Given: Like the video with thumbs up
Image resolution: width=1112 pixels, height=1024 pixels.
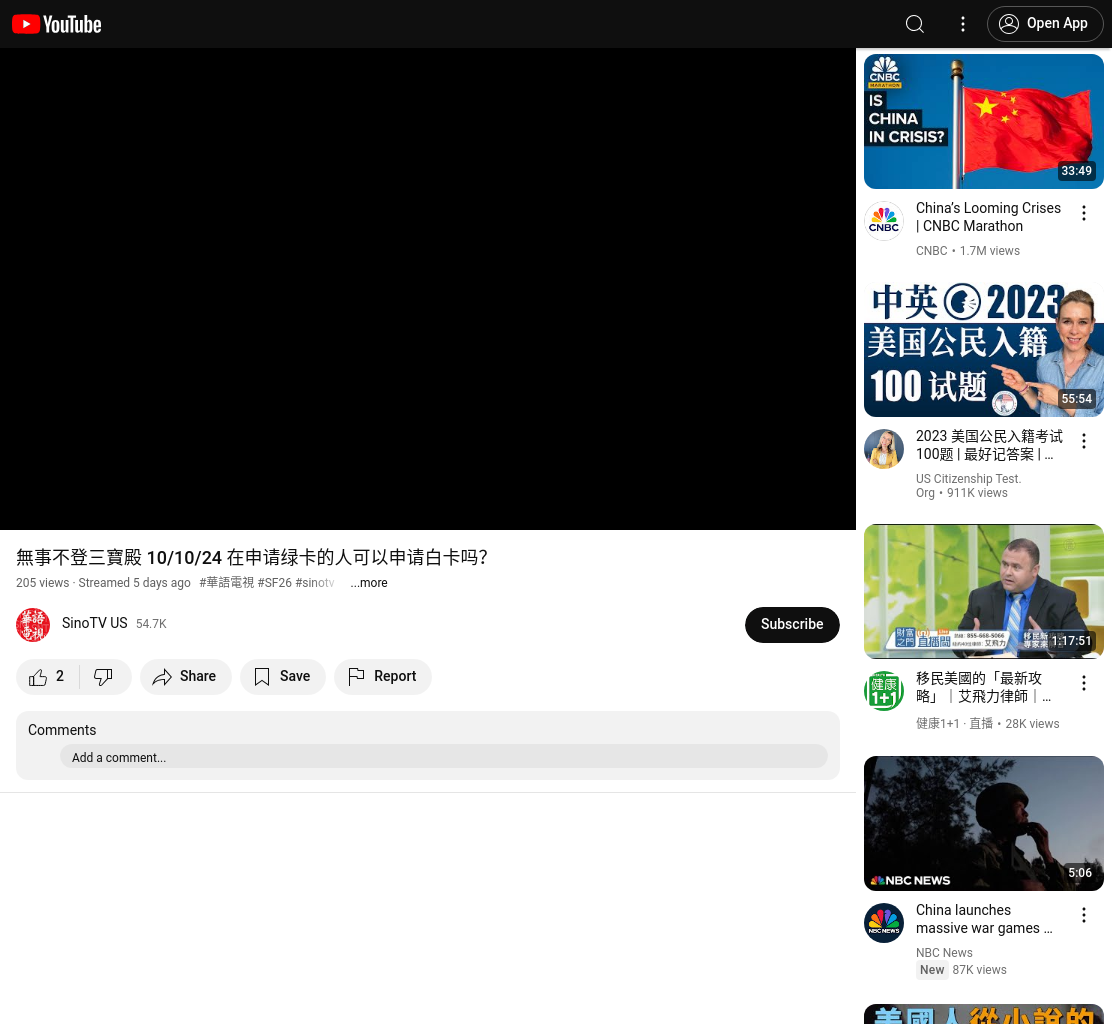Looking at the screenshot, I should tap(48, 677).
